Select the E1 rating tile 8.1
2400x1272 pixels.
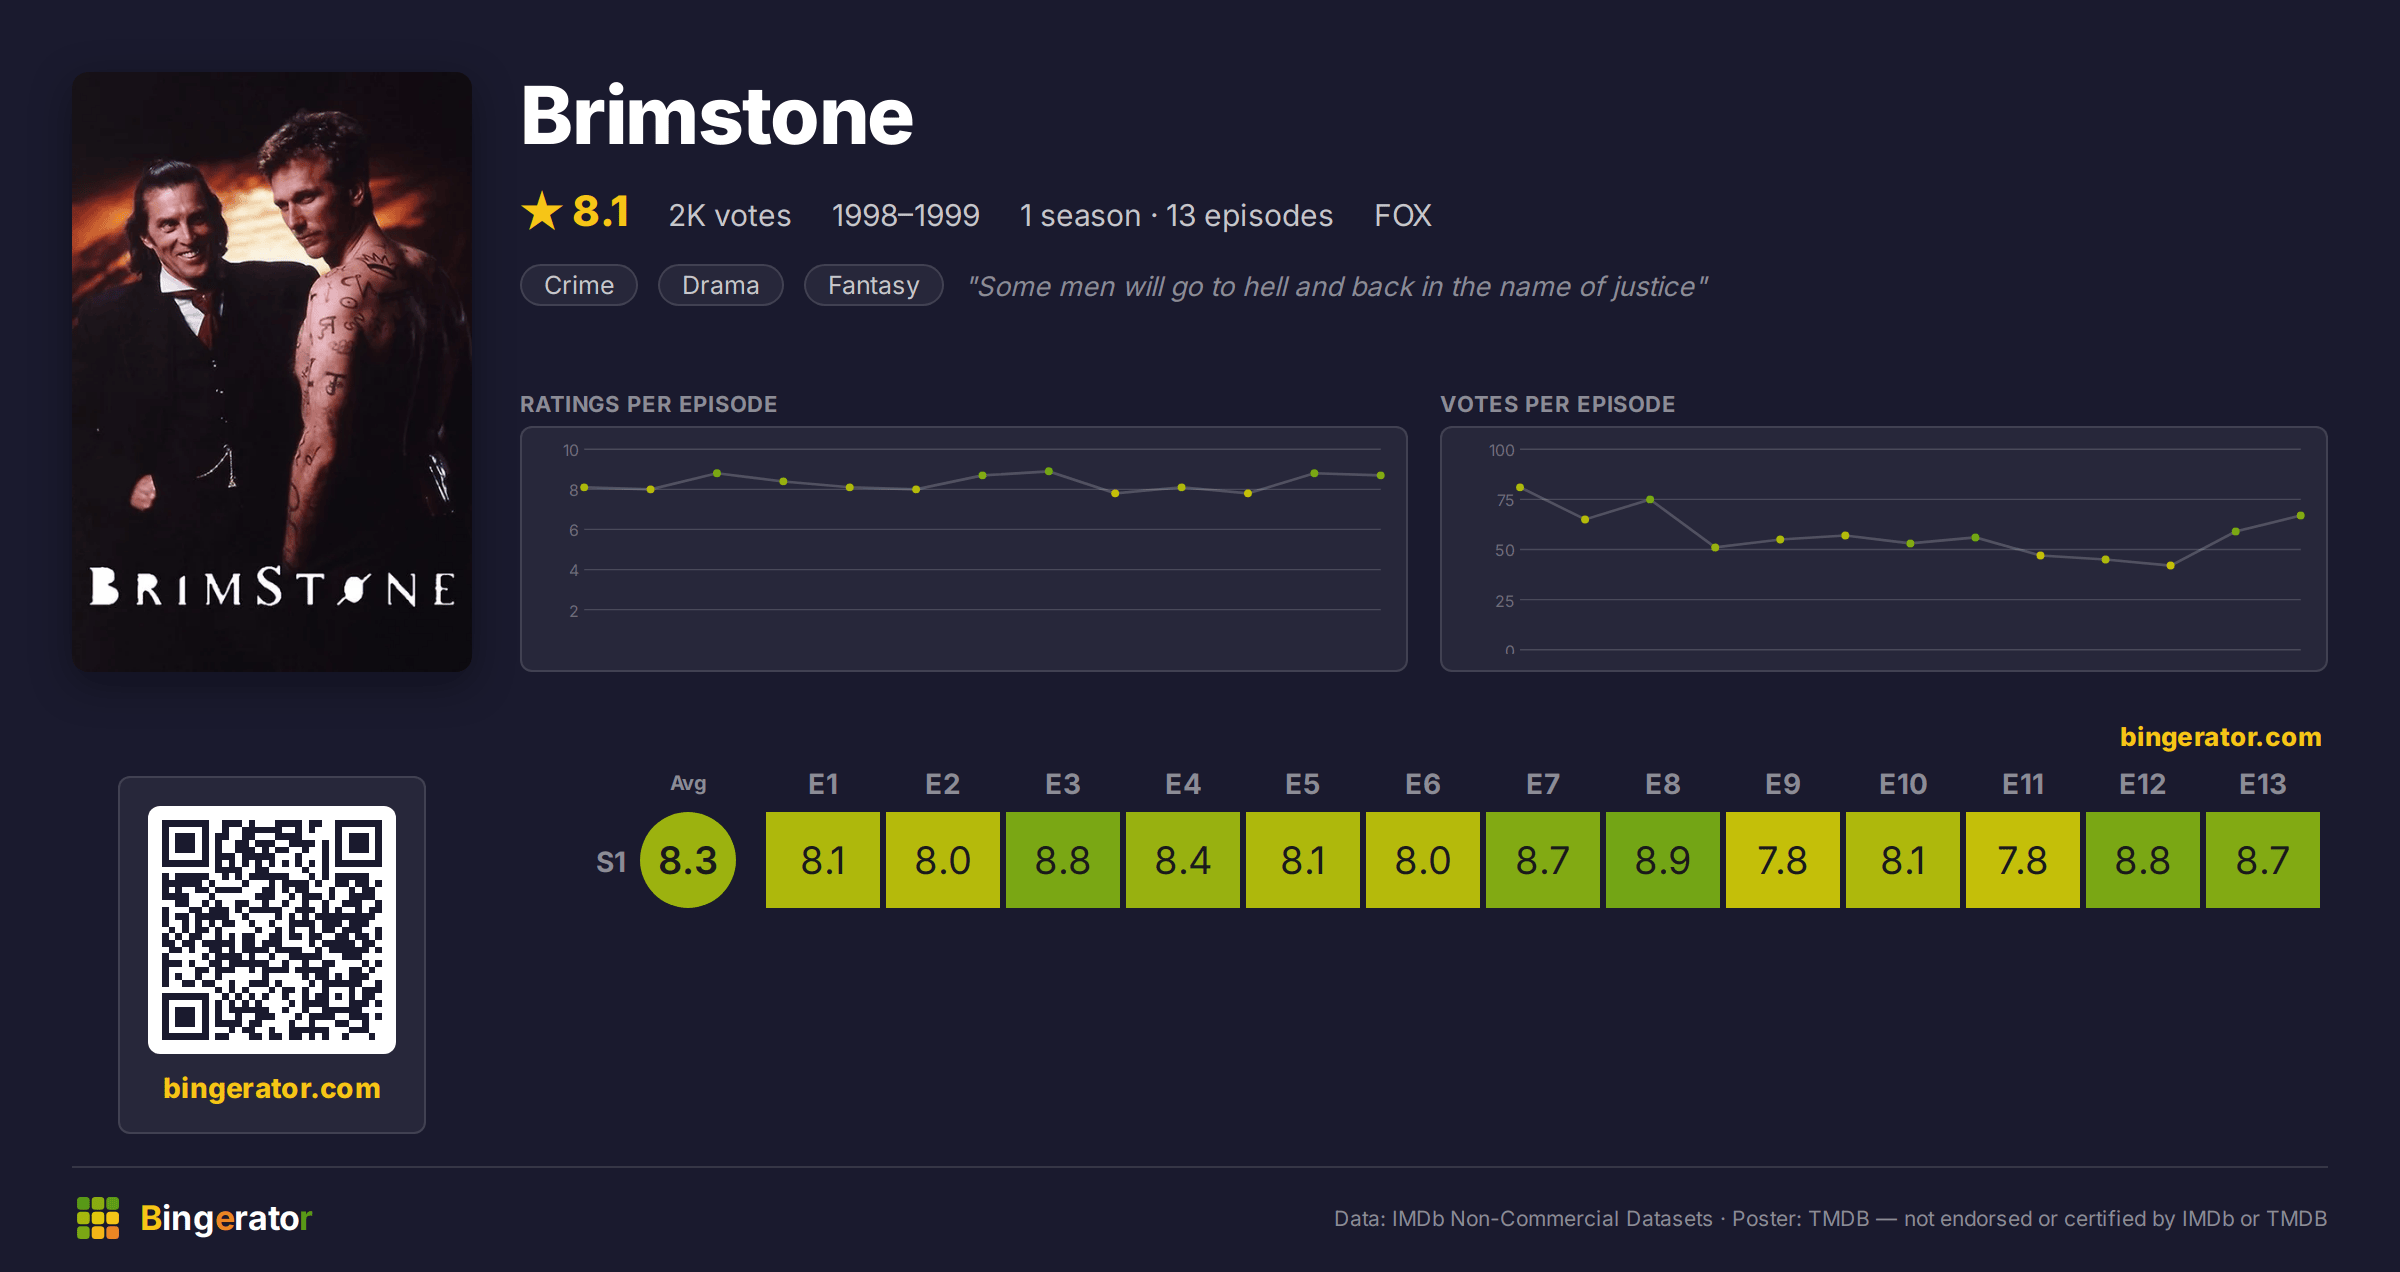coord(823,860)
